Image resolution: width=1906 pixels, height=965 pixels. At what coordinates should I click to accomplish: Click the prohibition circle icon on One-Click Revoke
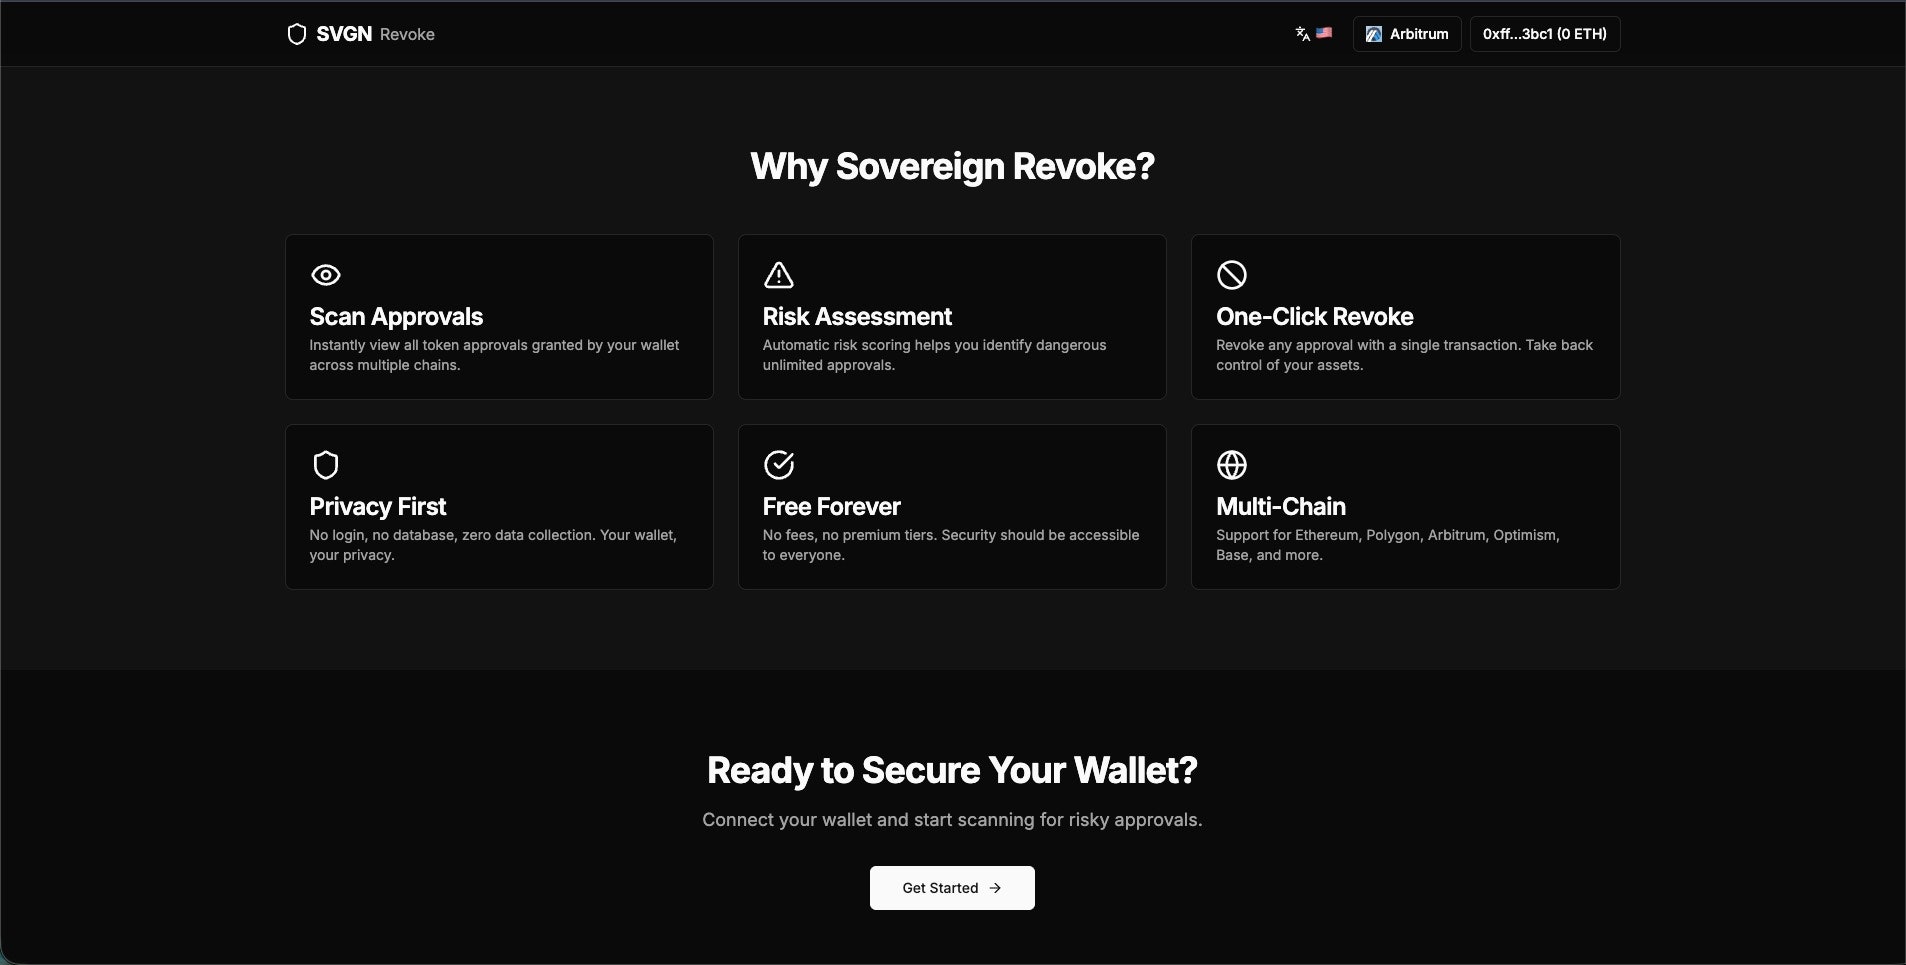coord(1231,274)
